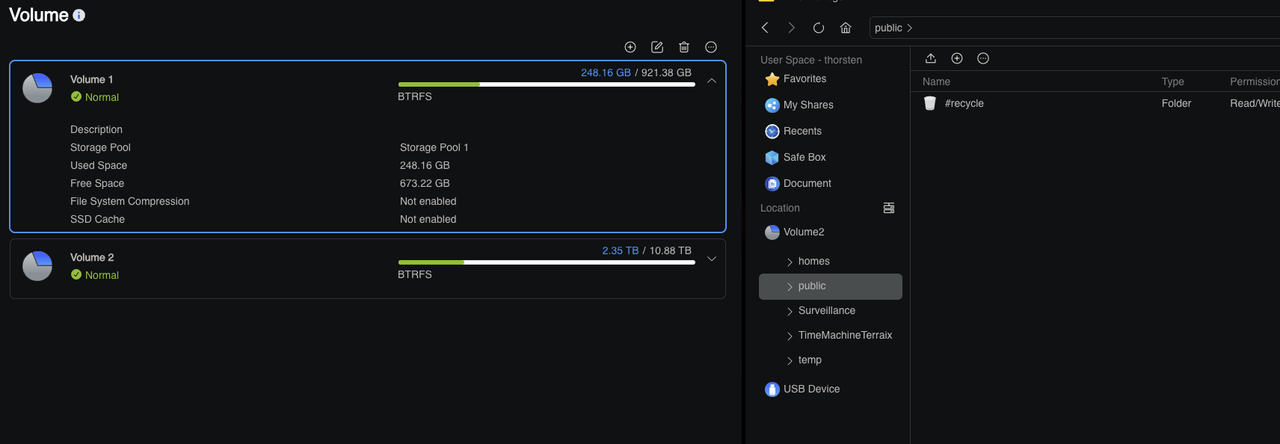Select the #recycle folder row

[x=1097, y=103]
